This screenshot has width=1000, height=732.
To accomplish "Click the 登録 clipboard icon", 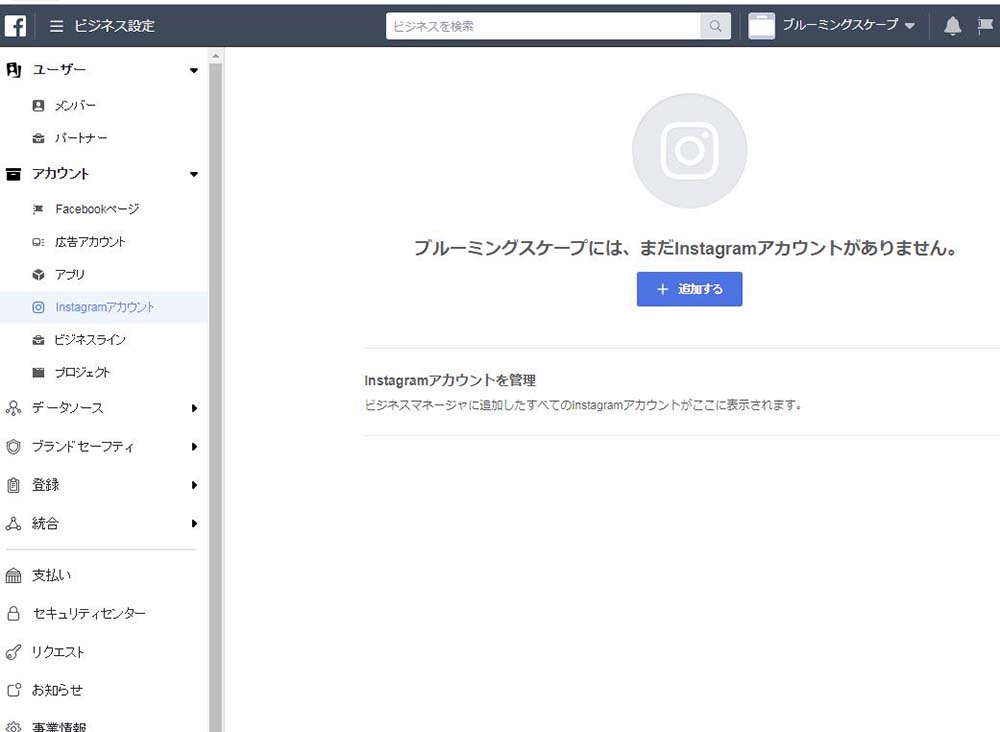I will (13, 485).
